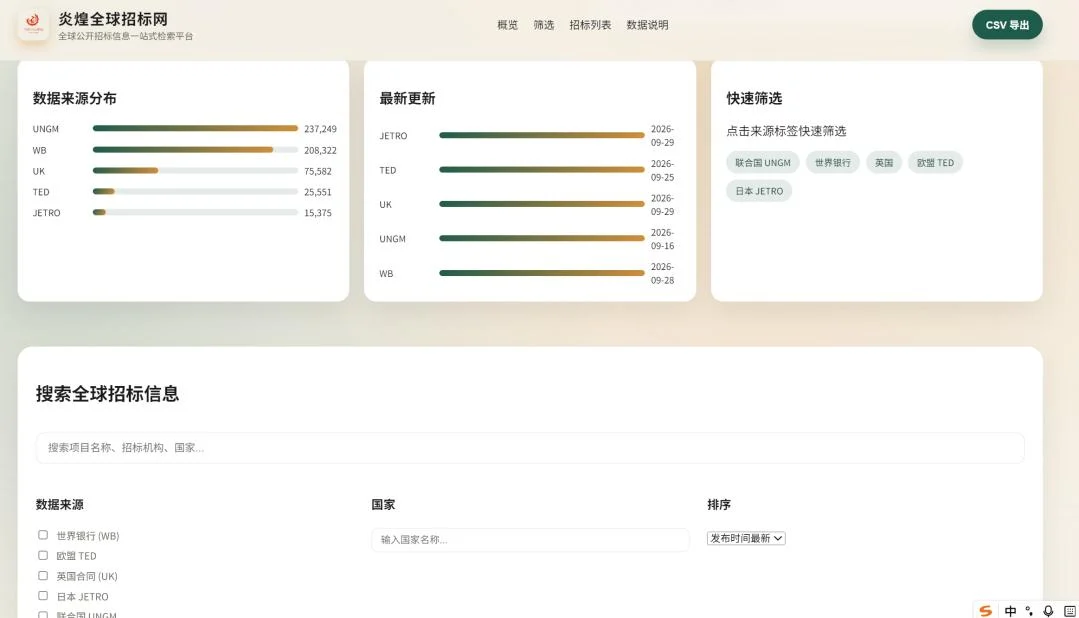
Task: Select the 欧盟 TED quick filter tag
Action: pos(935,162)
